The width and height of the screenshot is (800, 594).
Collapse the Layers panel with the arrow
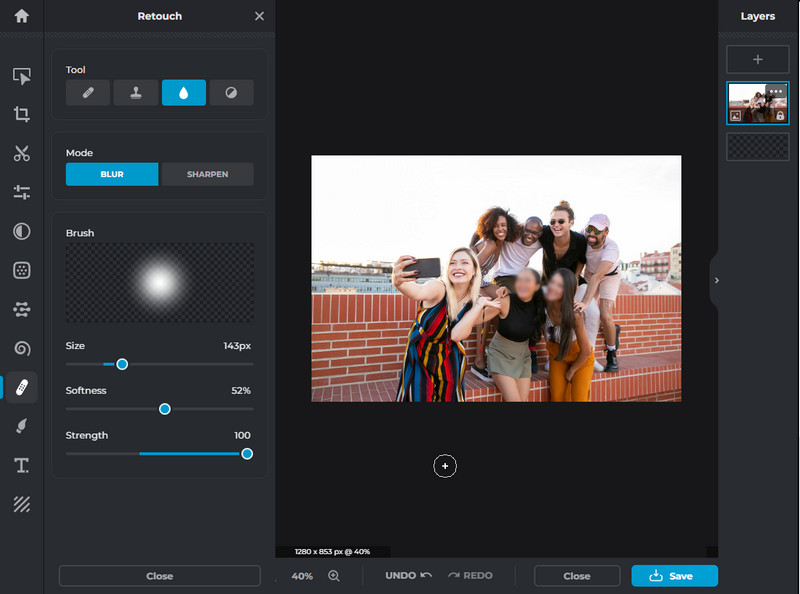(x=713, y=281)
